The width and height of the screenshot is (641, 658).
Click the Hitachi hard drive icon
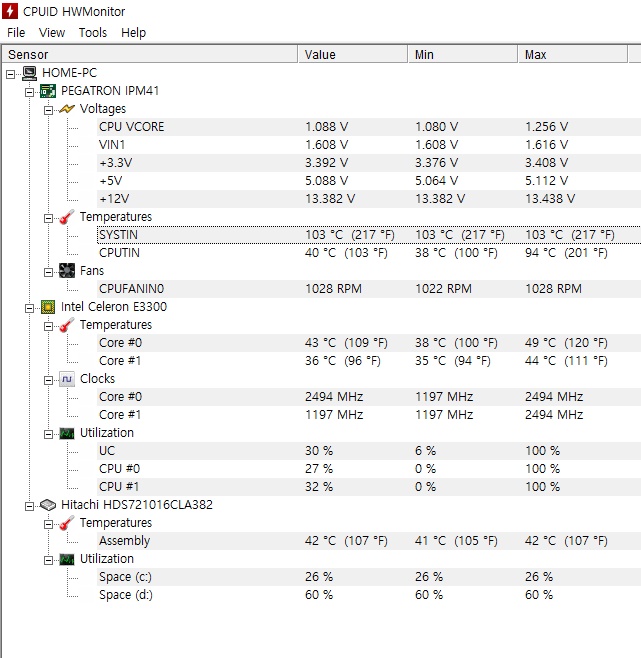(x=48, y=505)
